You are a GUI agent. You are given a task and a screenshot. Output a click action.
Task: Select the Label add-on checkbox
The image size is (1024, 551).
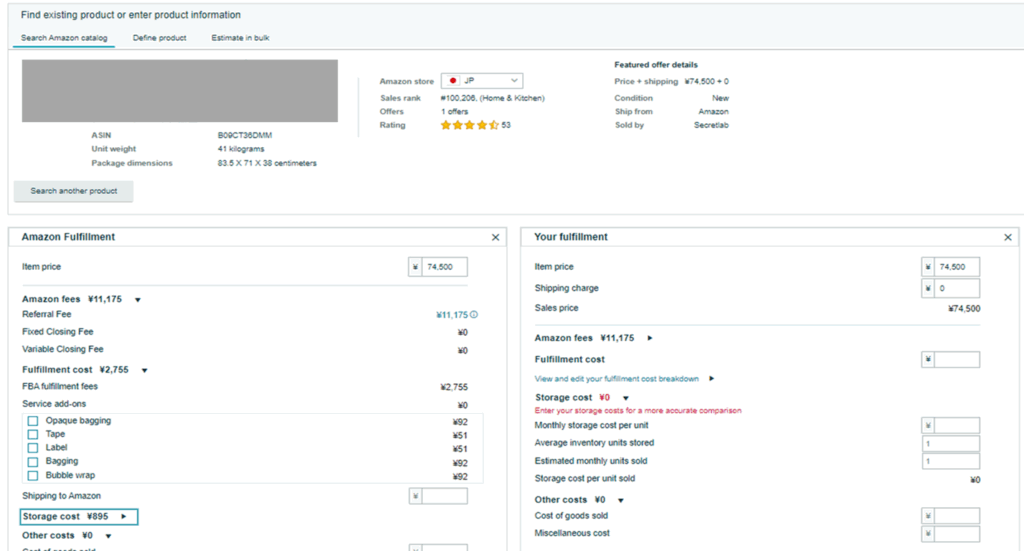(x=33, y=448)
